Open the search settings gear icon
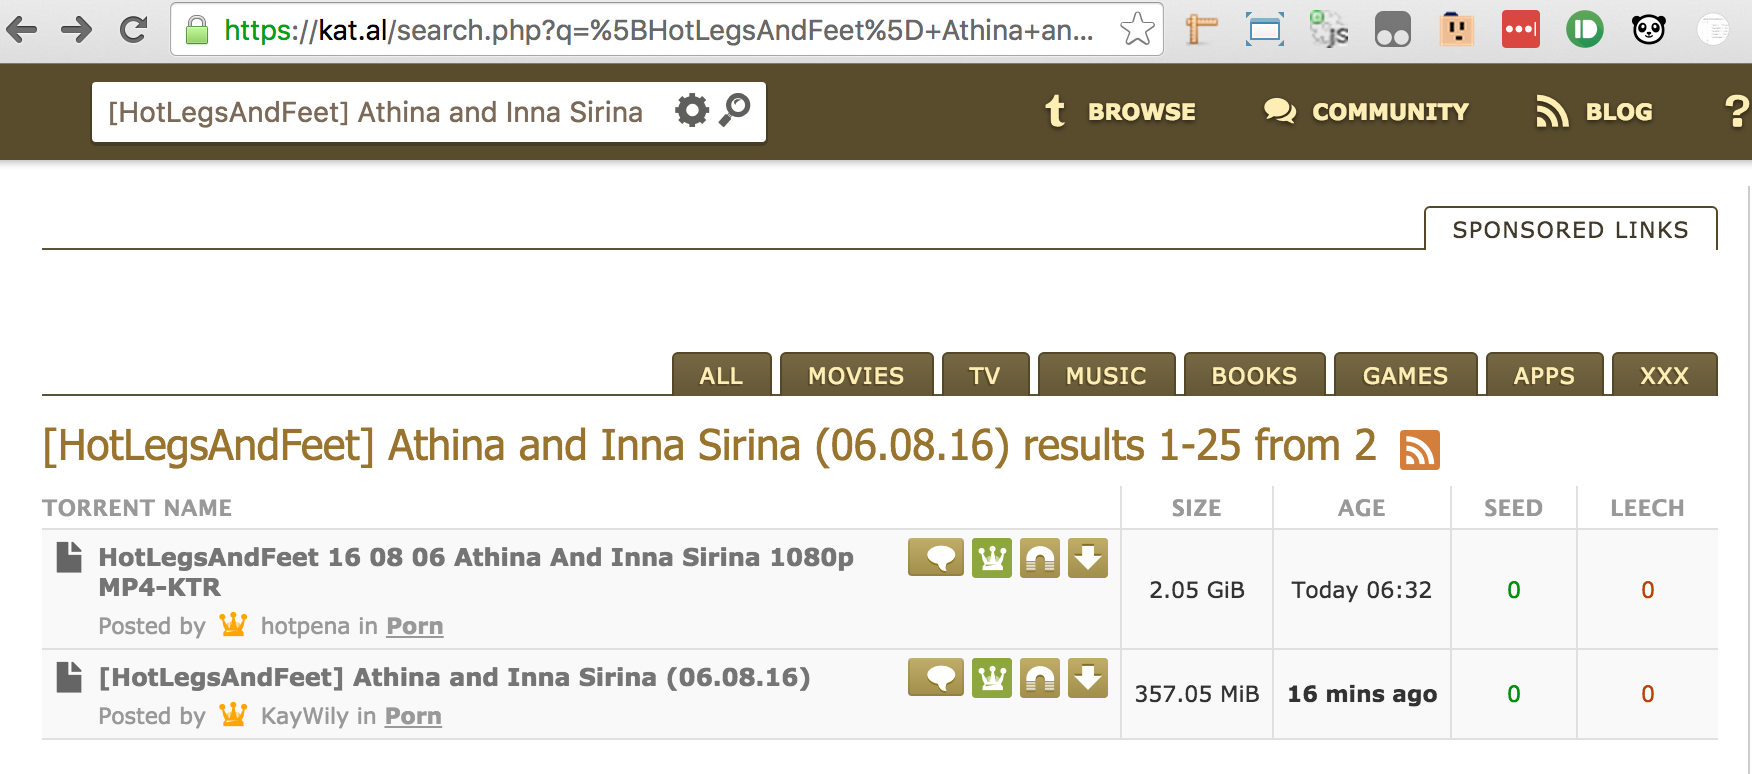The height and width of the screenshot is (774, 1752). click(692, 110)
